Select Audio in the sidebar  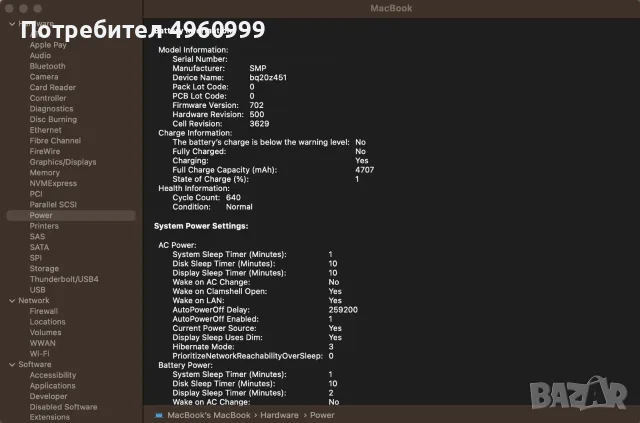point(40,56)
